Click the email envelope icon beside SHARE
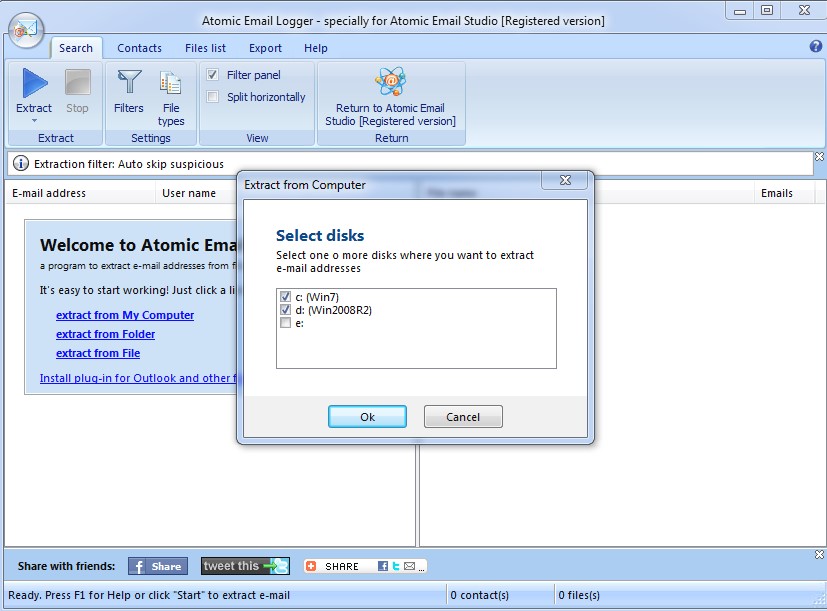Viewport: 827px width, 611px height. [409, 566]
